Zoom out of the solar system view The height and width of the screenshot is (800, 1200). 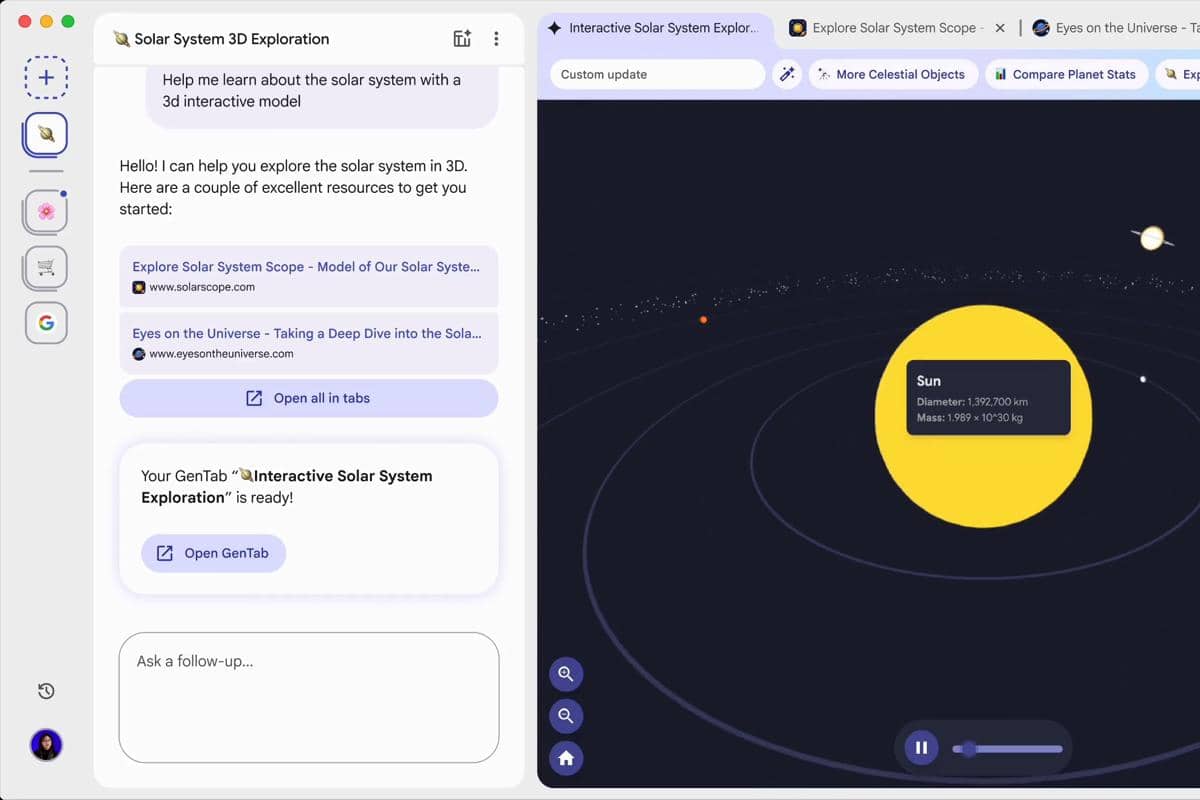point(566,716)
